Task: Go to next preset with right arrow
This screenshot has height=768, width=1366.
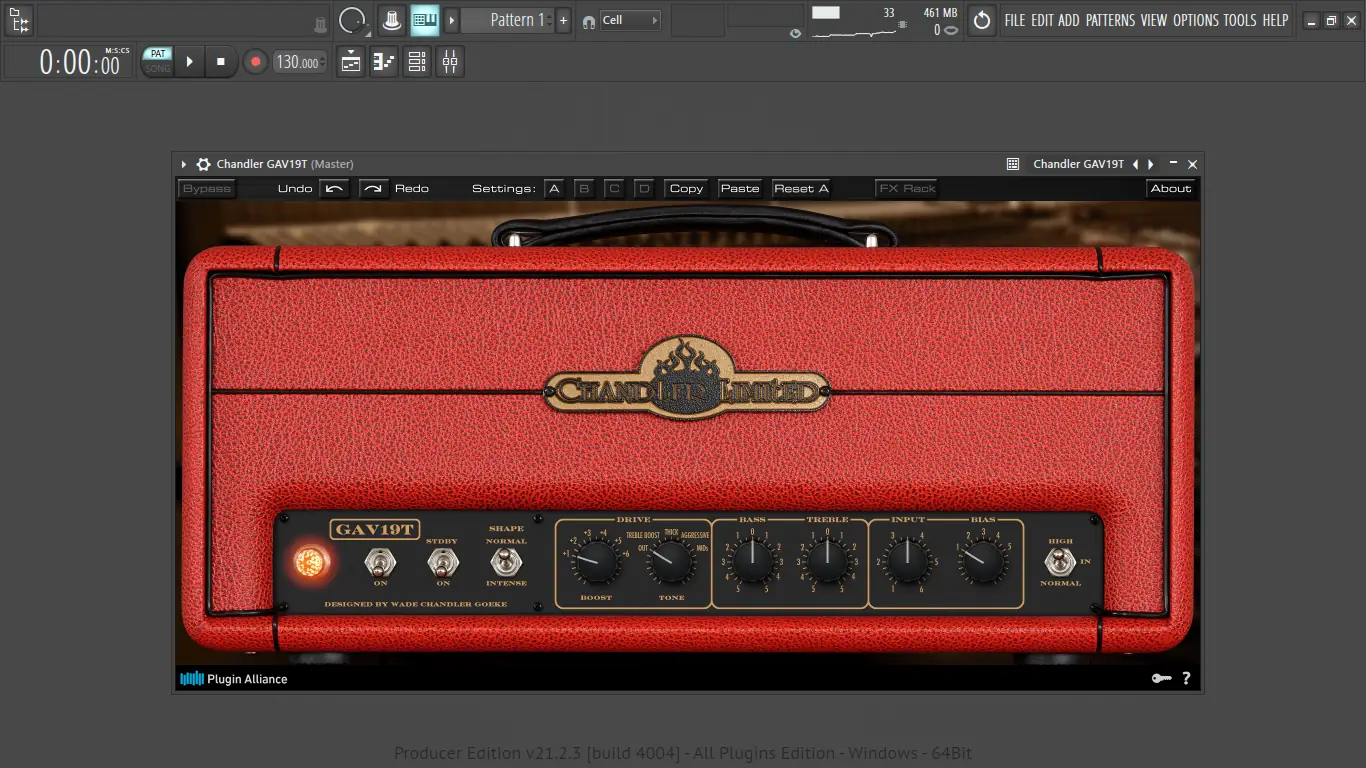Action: tap(1151, 164)
